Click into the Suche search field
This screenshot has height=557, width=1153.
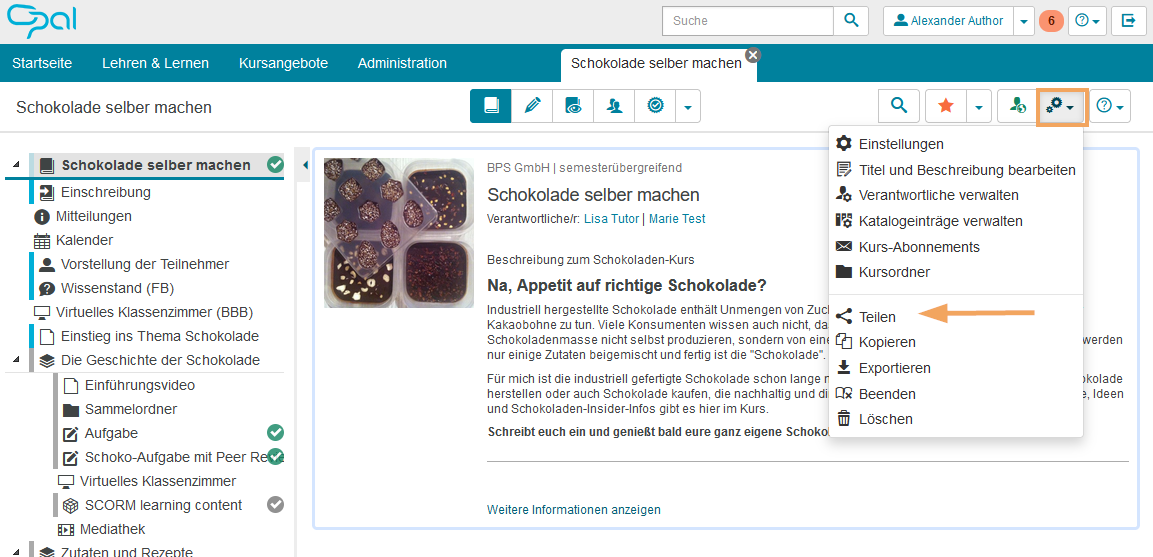tap(748, 21)
